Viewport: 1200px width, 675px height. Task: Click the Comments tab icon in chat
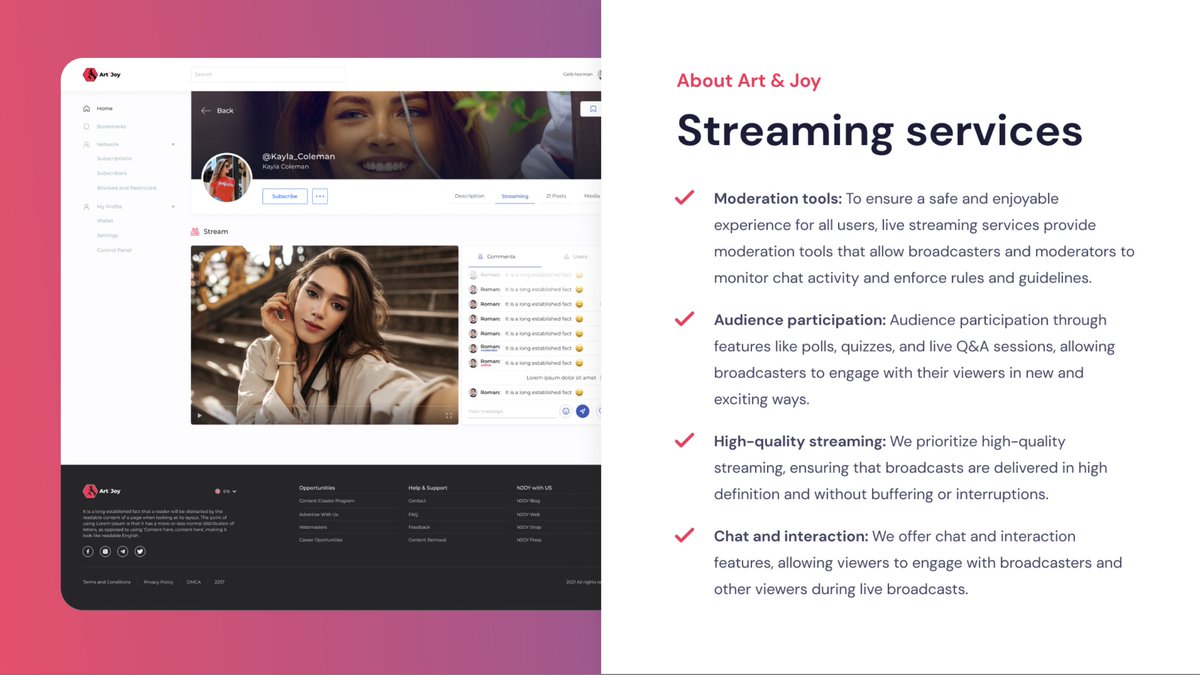pos(481,257)
